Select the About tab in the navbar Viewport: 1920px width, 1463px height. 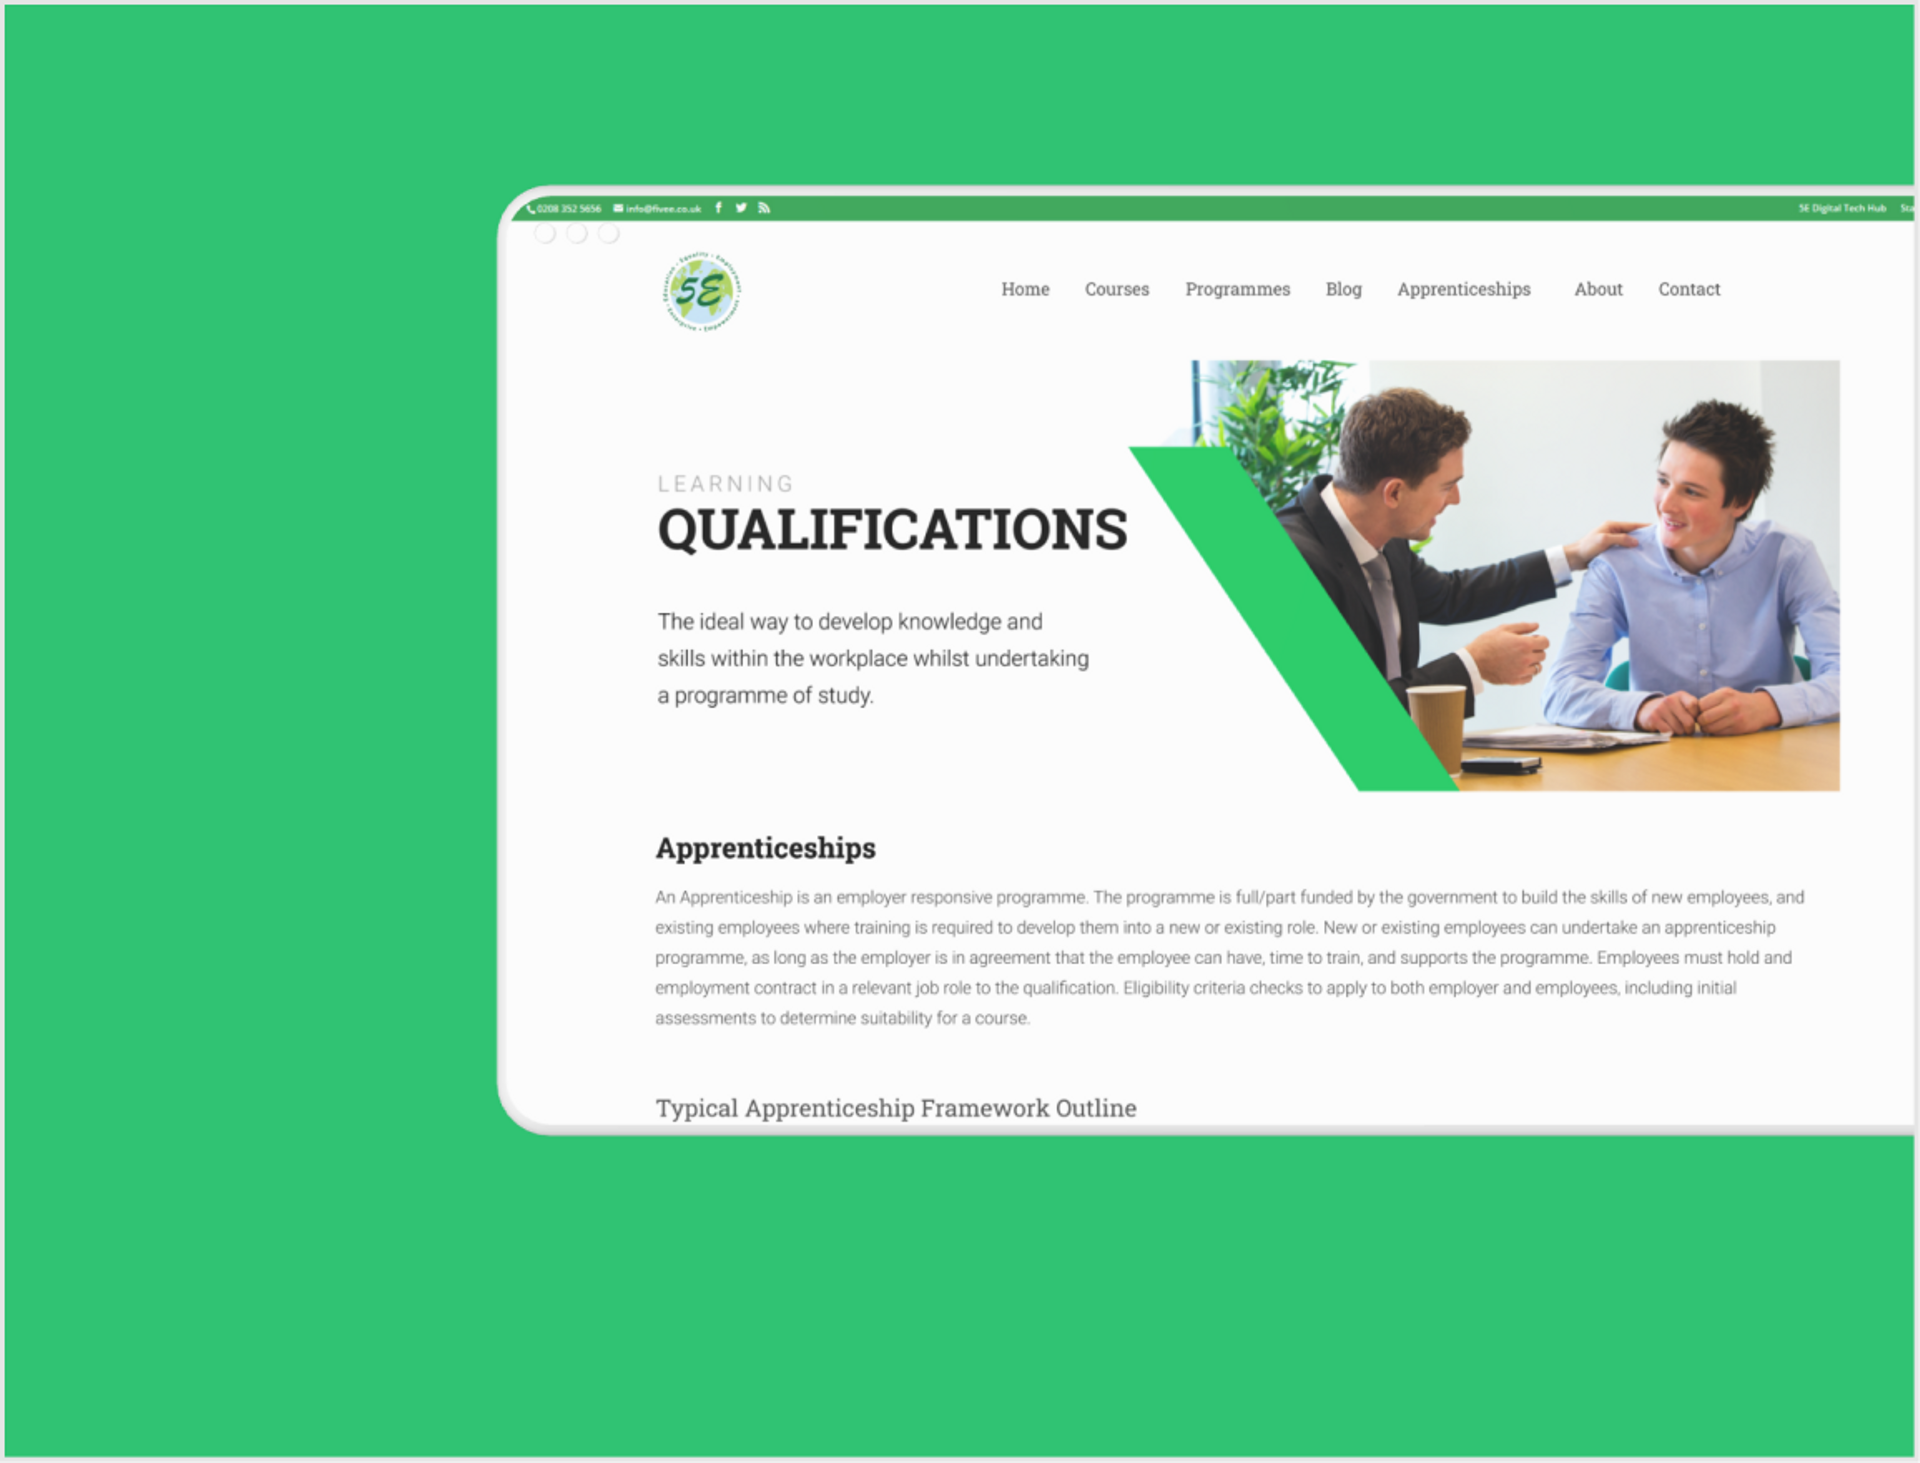point(1597,289)
